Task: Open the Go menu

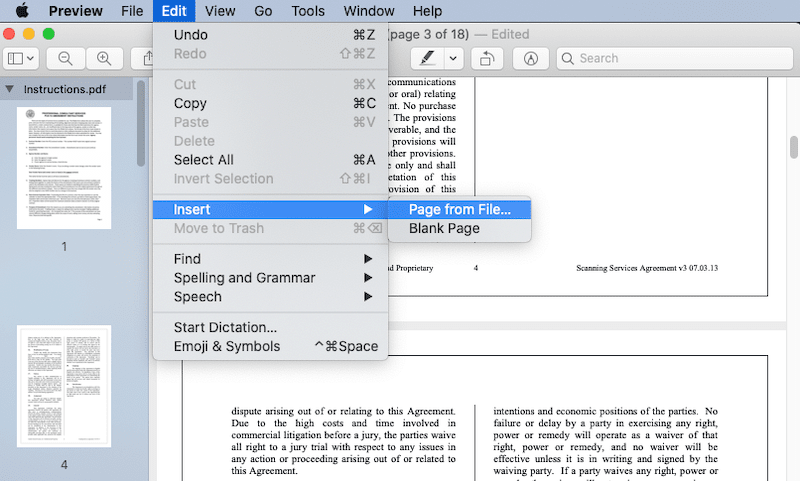Action: [263, 11]
